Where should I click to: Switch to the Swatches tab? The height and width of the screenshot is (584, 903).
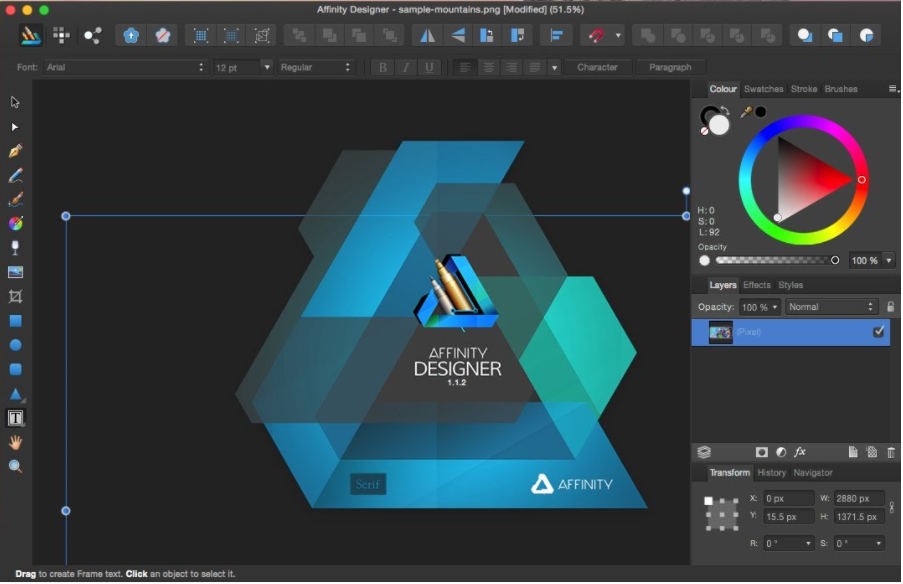click(x=764, y=89)
